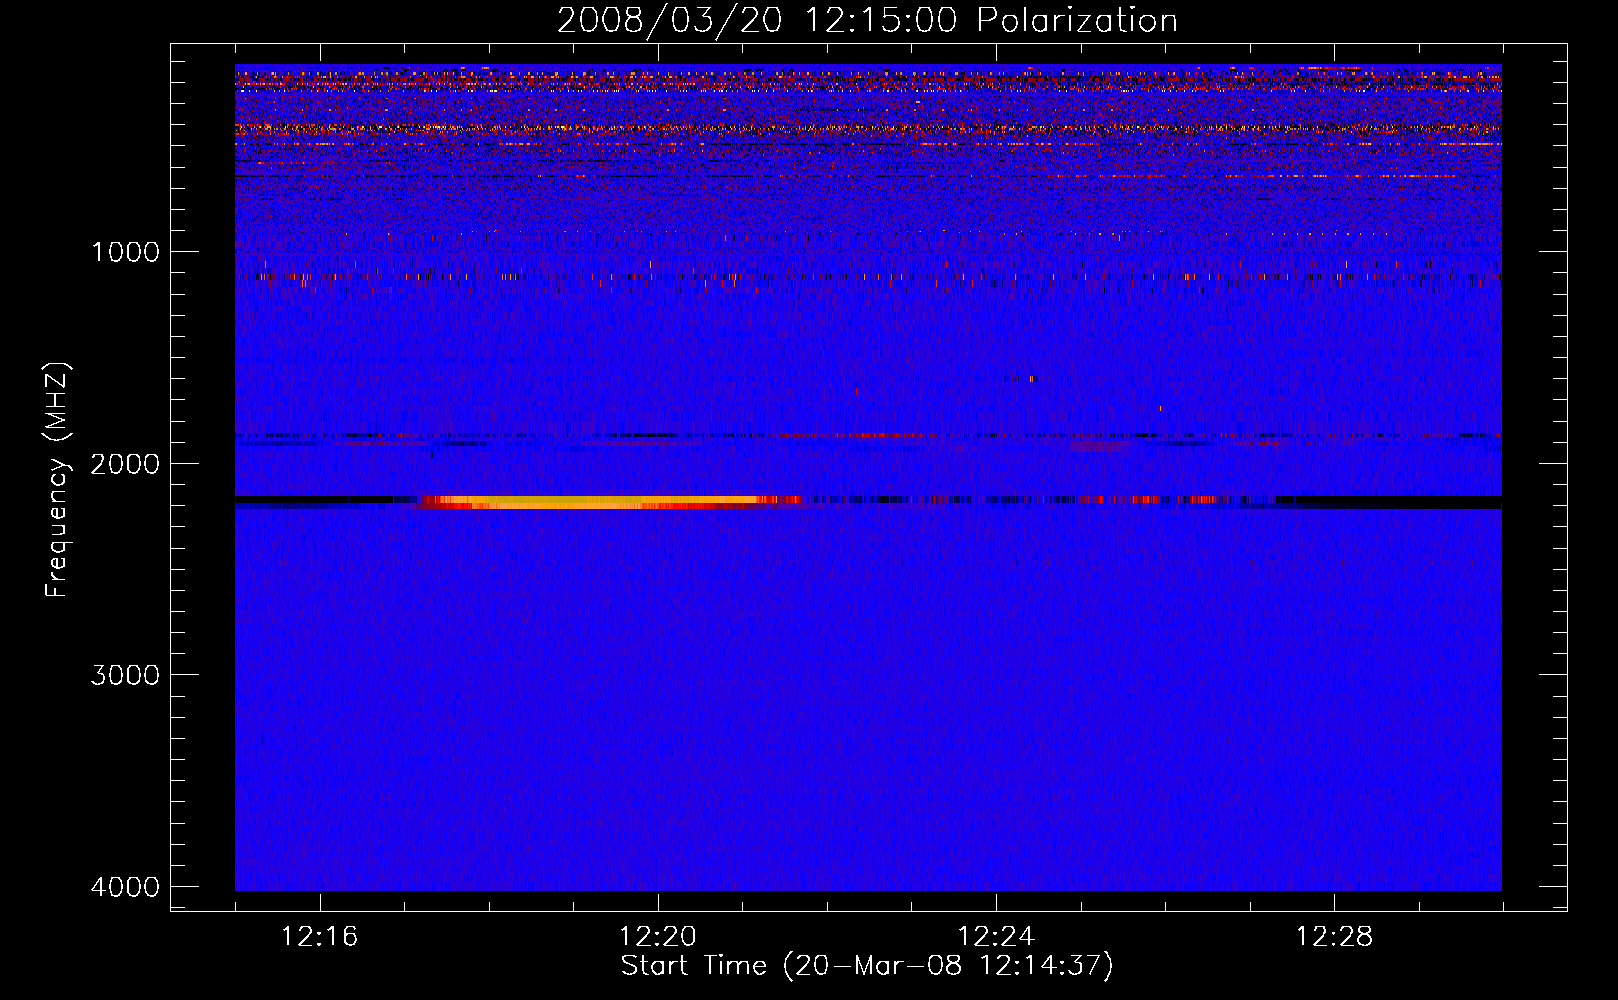Viewport: 1618px width, 1000px height.
Task: Click the "12:16" time tick label
Action: coord(320,937)
